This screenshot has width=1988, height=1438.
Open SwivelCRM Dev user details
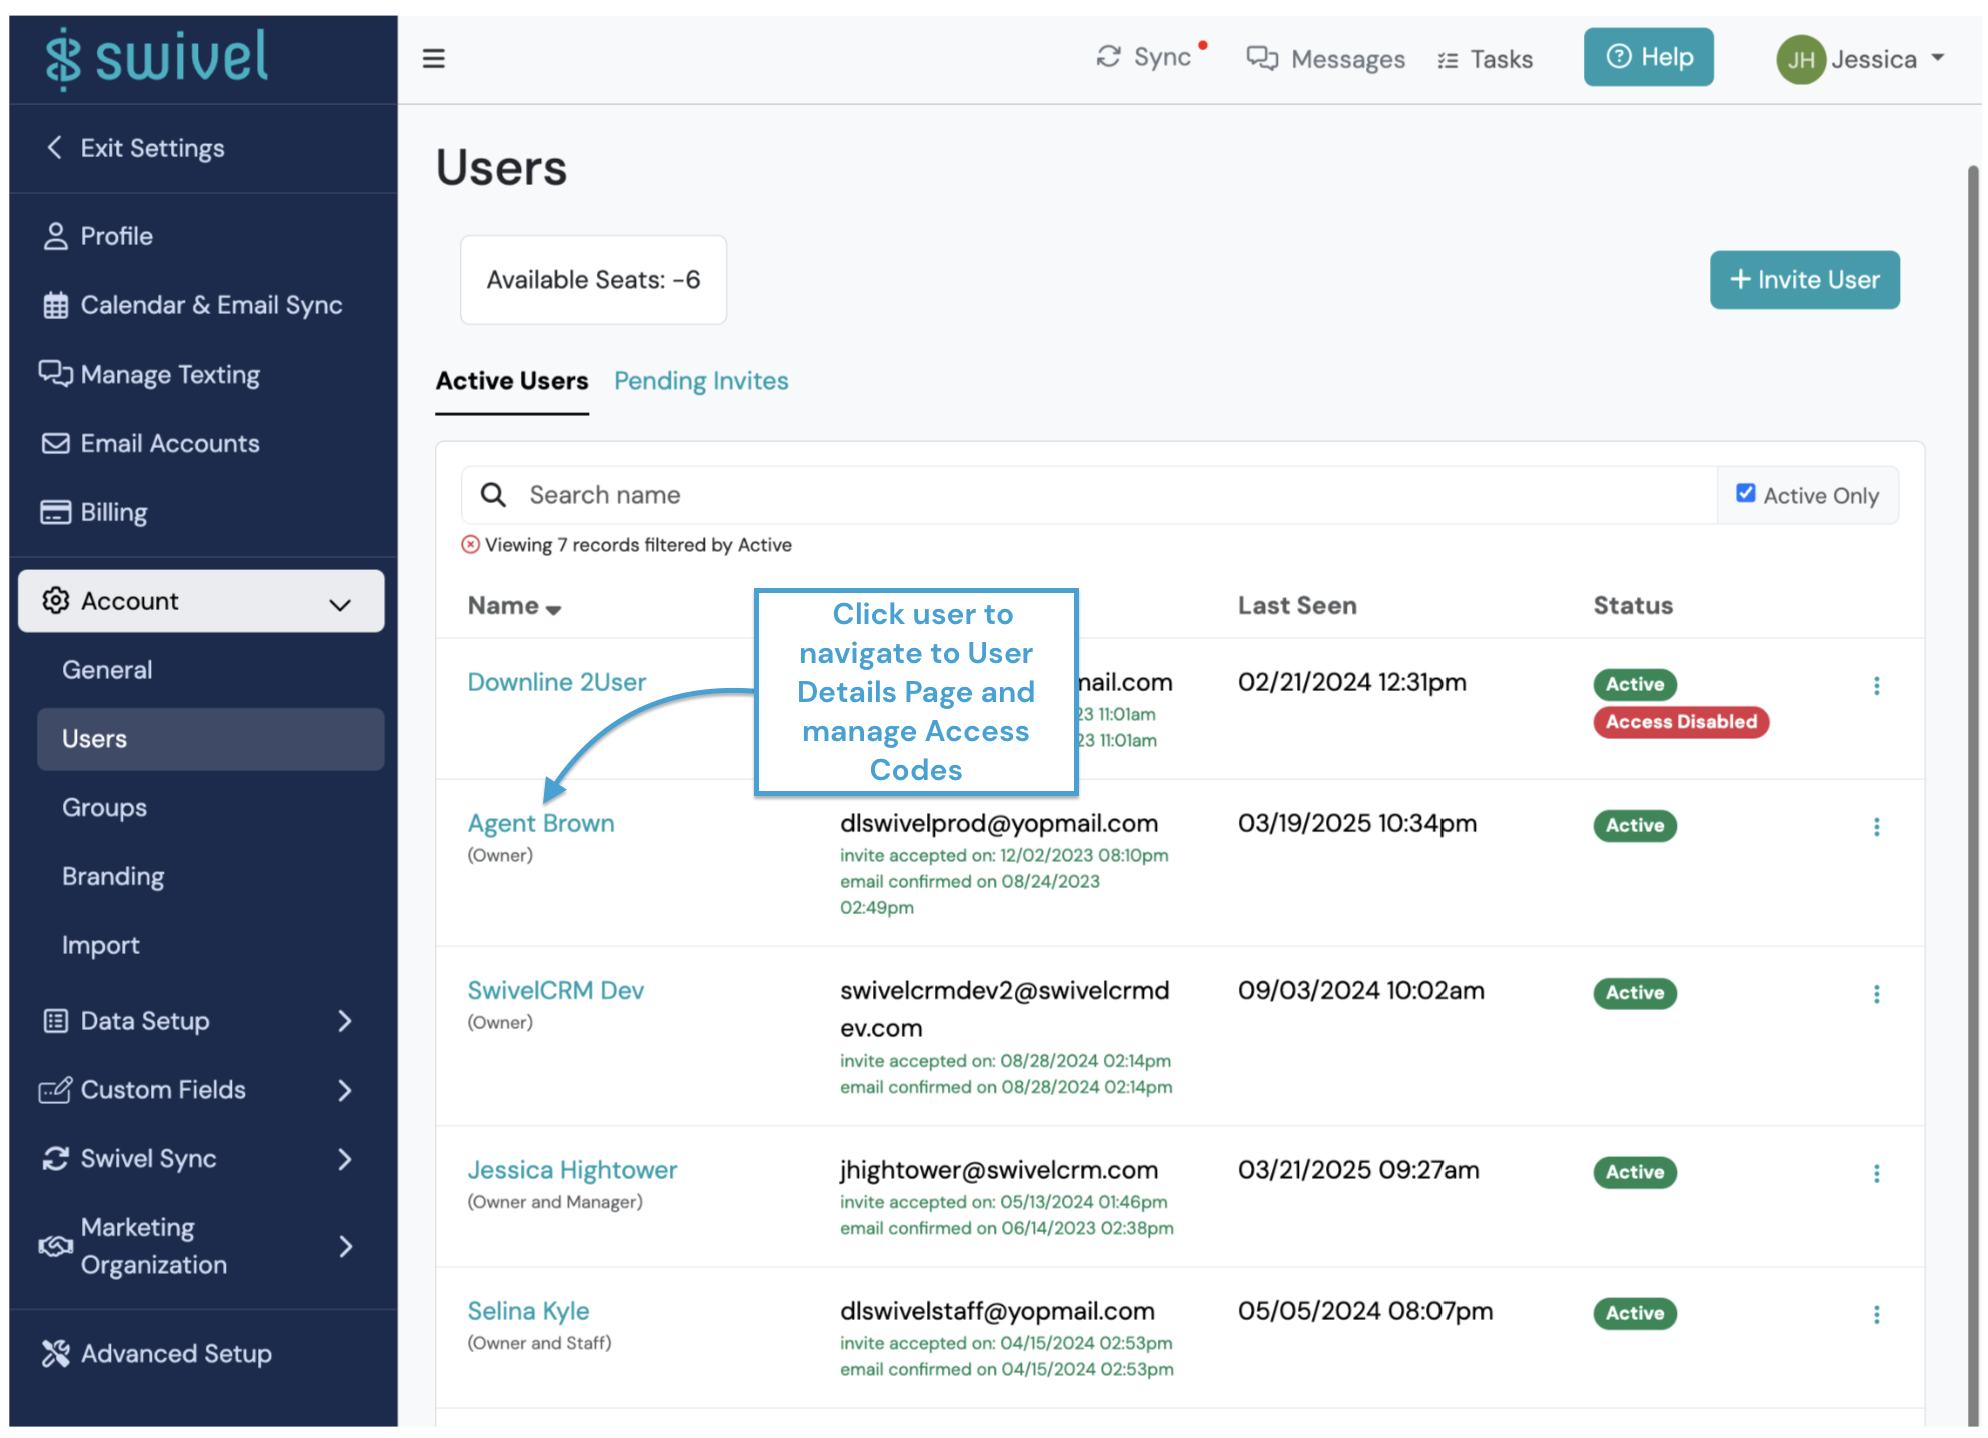pos(555,990)
